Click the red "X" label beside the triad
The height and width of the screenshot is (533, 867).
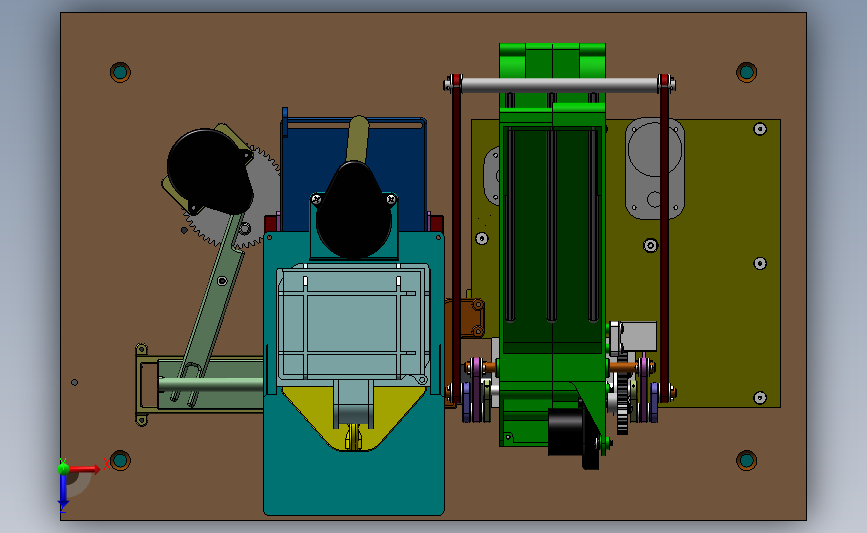click(x=106, y=464)
